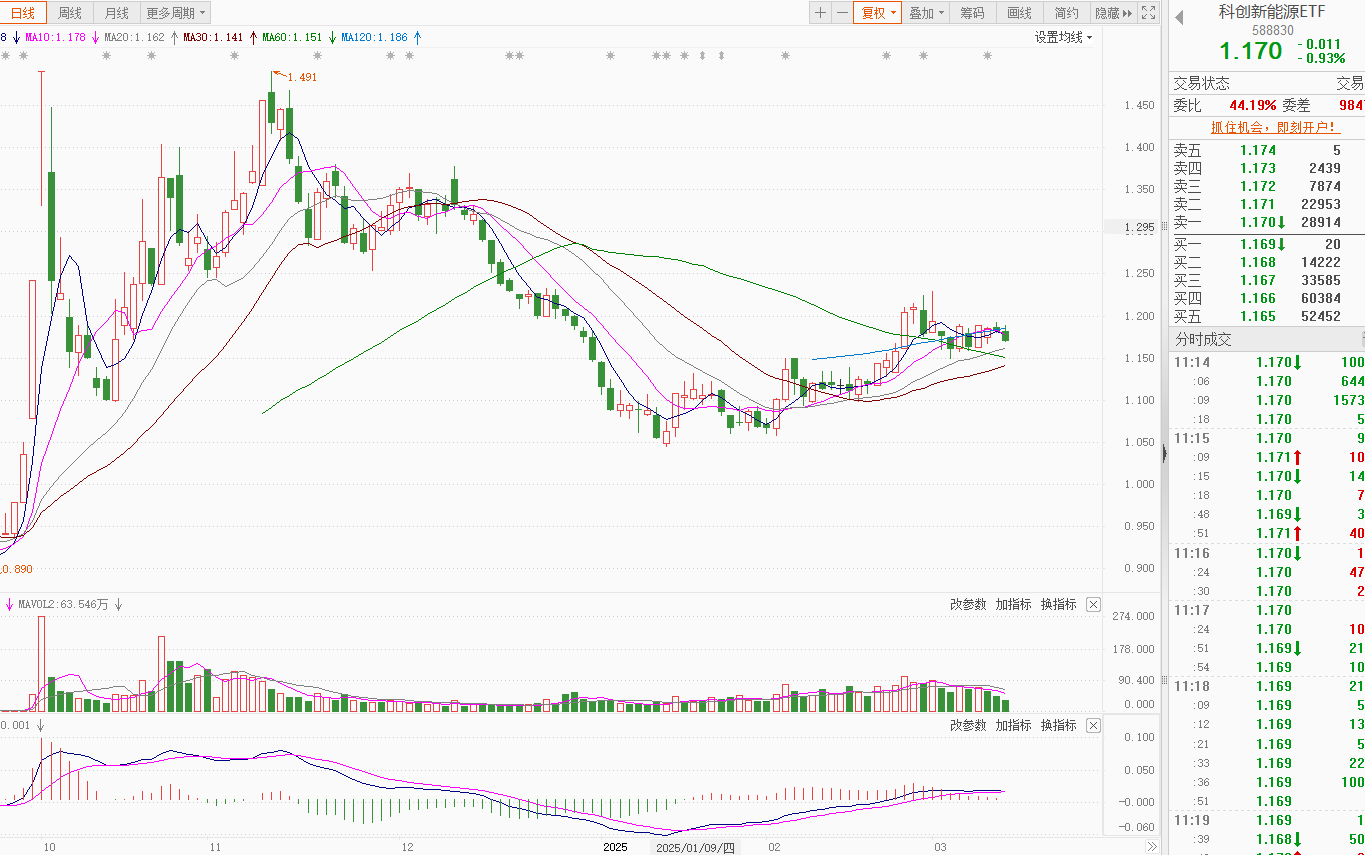Click the MA120:1.186 indicator label

click(374, 37)
